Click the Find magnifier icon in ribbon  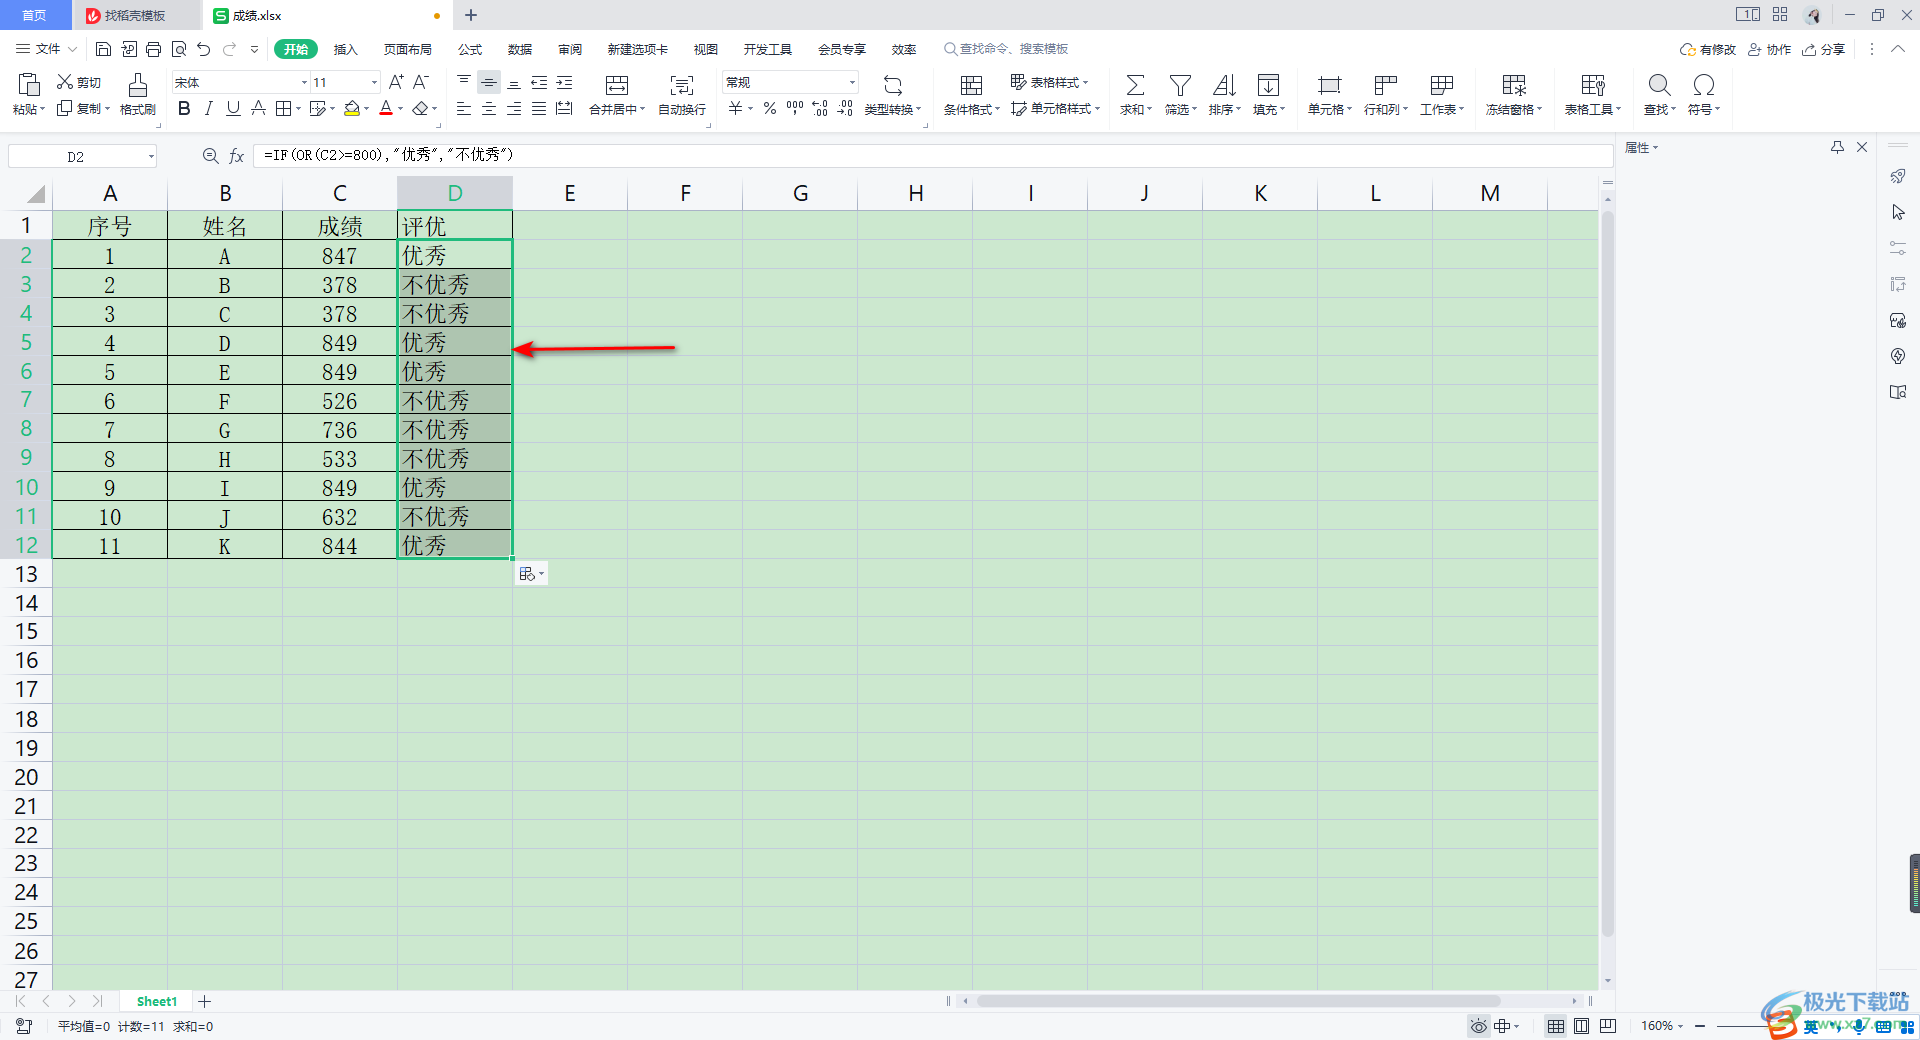click(1659, 85)
